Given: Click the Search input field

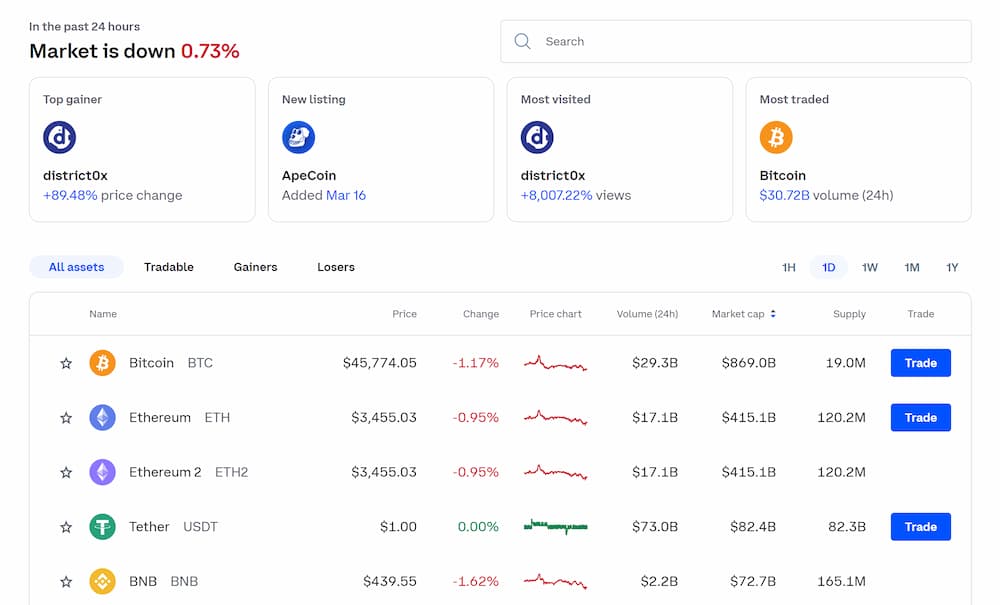Looking at the screenshot, I should (x=735, y=41).
